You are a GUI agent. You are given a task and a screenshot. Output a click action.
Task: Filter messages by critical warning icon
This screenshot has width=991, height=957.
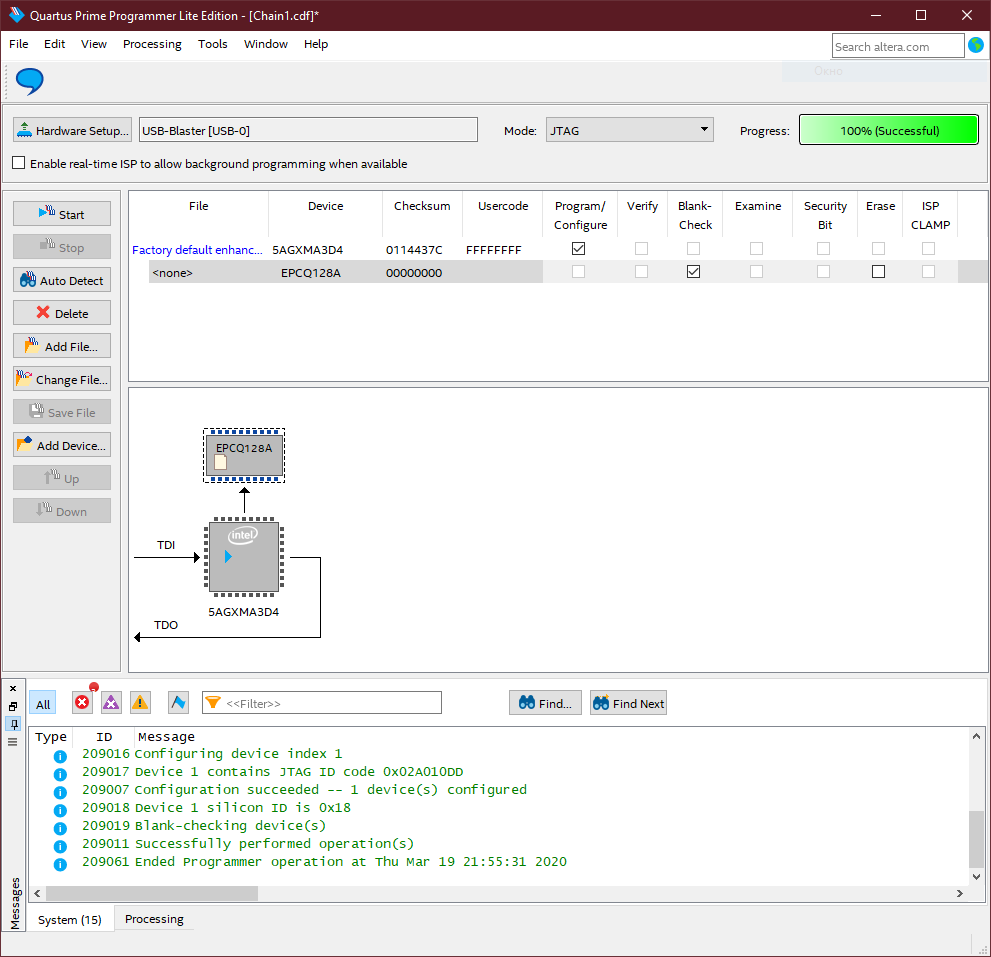111,702
